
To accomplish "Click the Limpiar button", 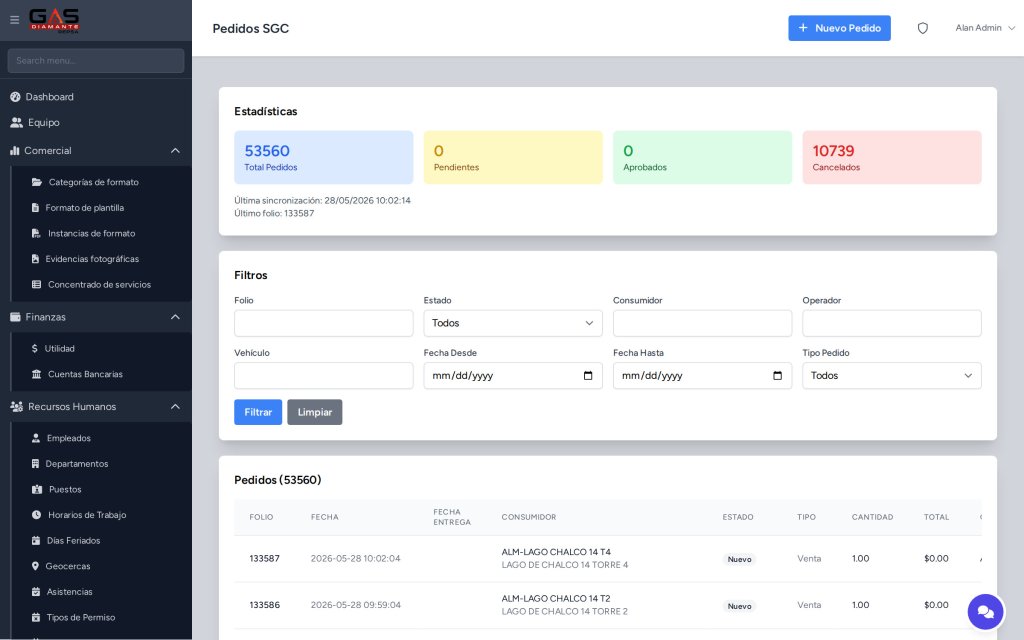I will click(x=315, y=412).
